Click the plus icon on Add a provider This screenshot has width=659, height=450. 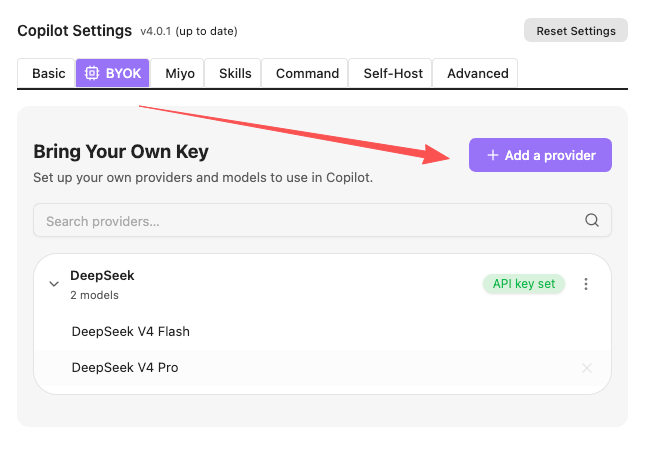click(x=493, y=155)
